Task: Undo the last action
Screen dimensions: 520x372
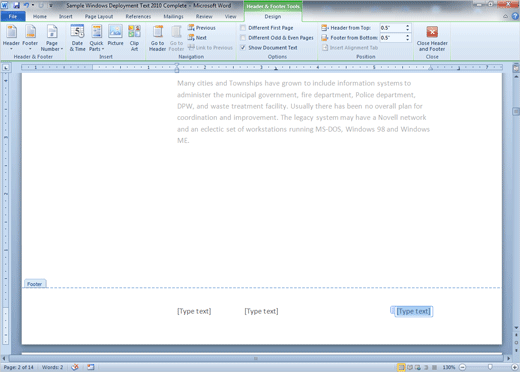Action: (x=26, y=5)
